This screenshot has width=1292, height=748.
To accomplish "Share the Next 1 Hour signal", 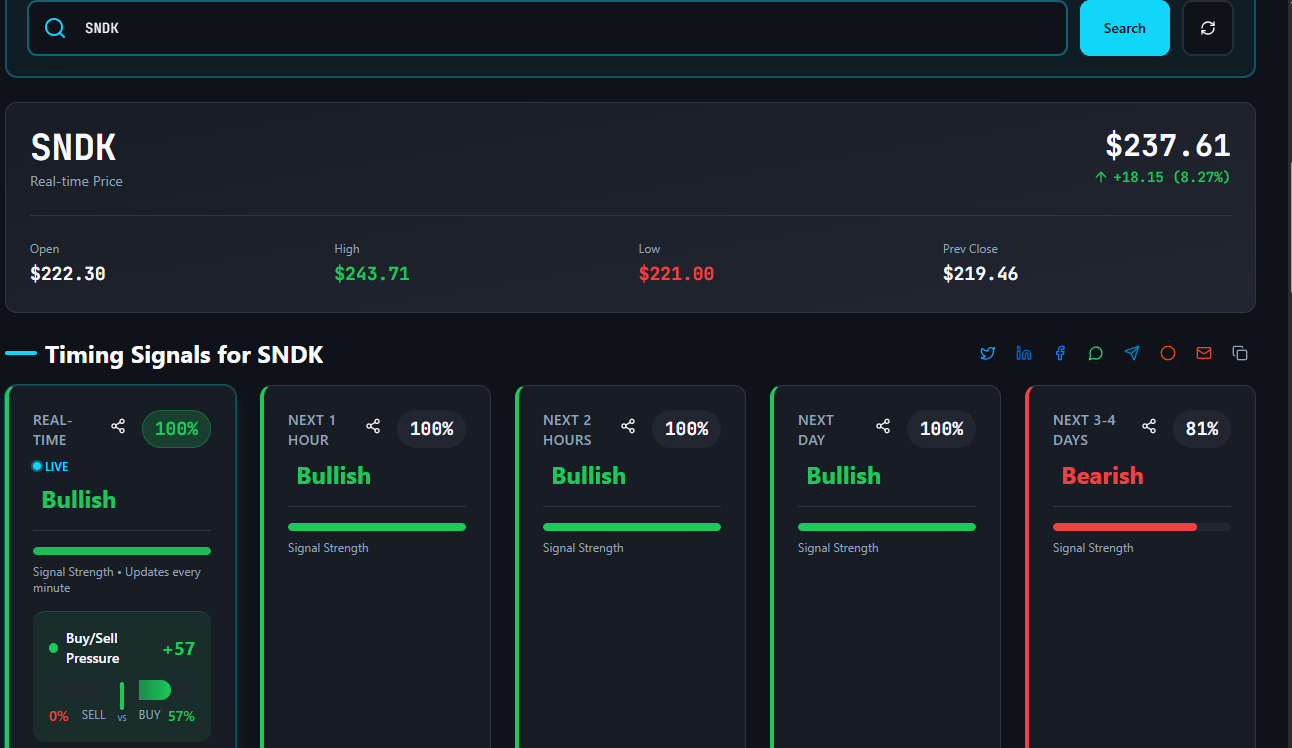I will (x=373, y=427).
